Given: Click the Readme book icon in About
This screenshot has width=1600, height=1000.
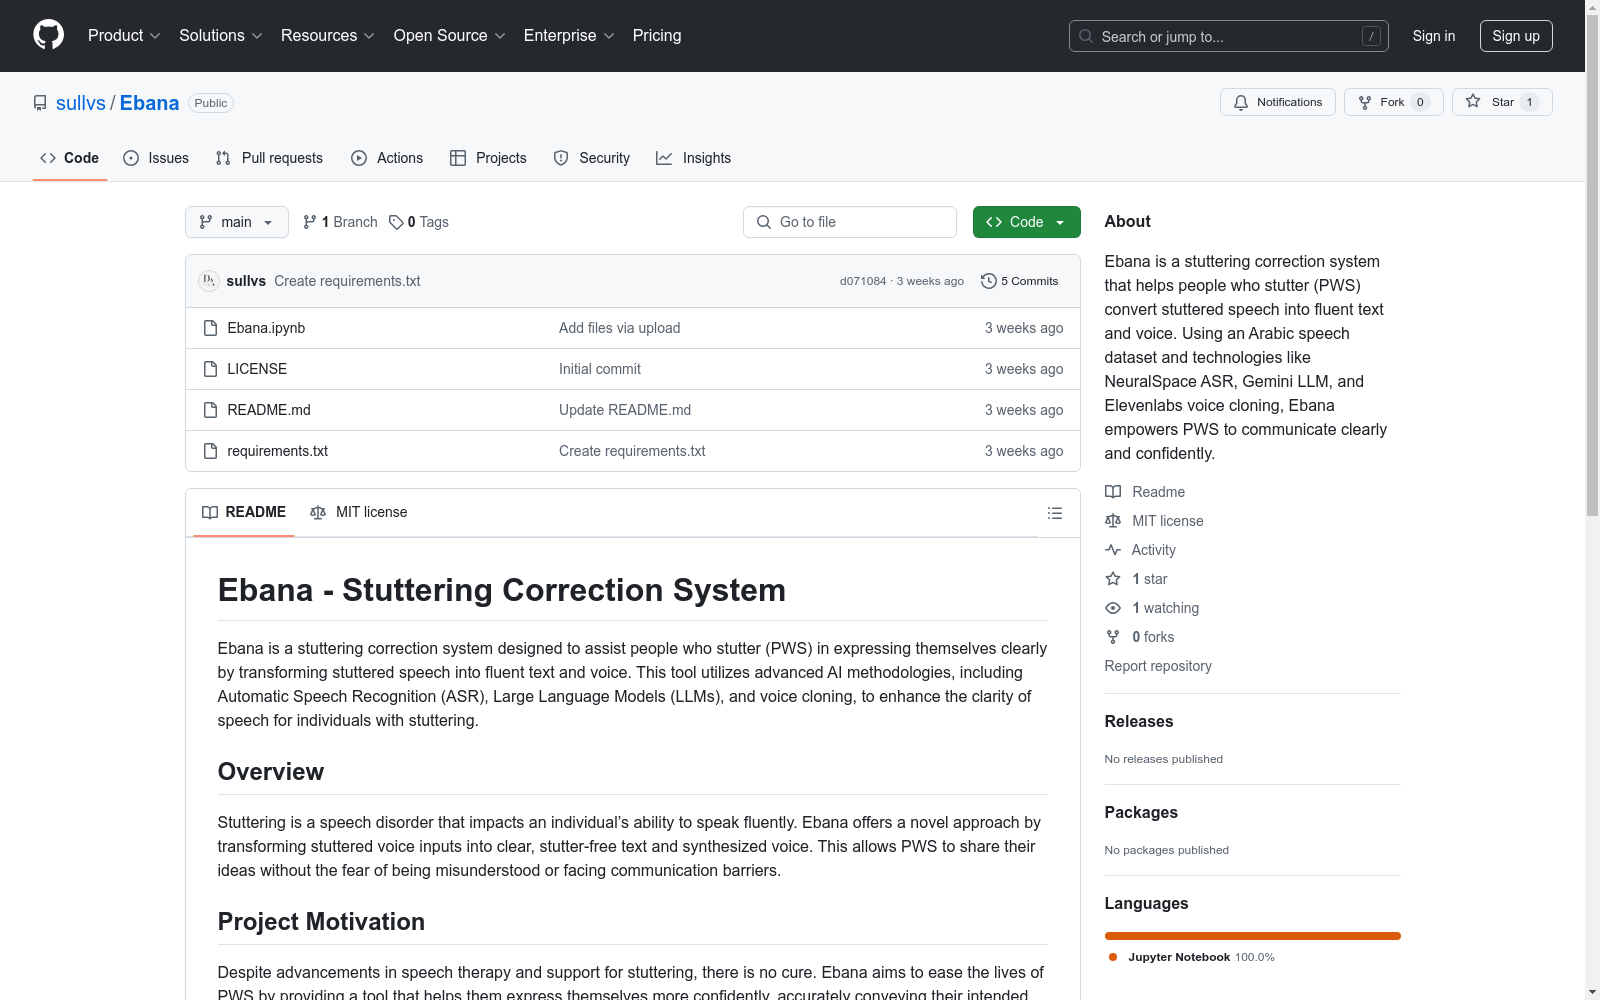Looking at the screenshot, I should 1113,492.
